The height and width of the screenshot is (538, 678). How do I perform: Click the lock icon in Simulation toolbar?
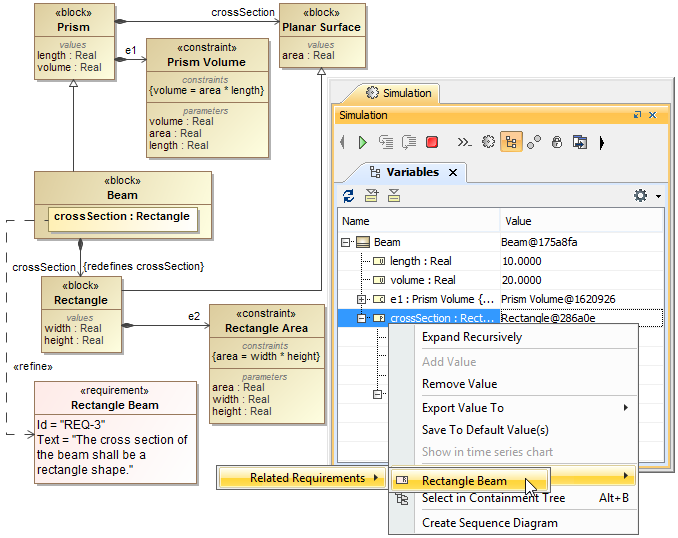coord(557,143)
